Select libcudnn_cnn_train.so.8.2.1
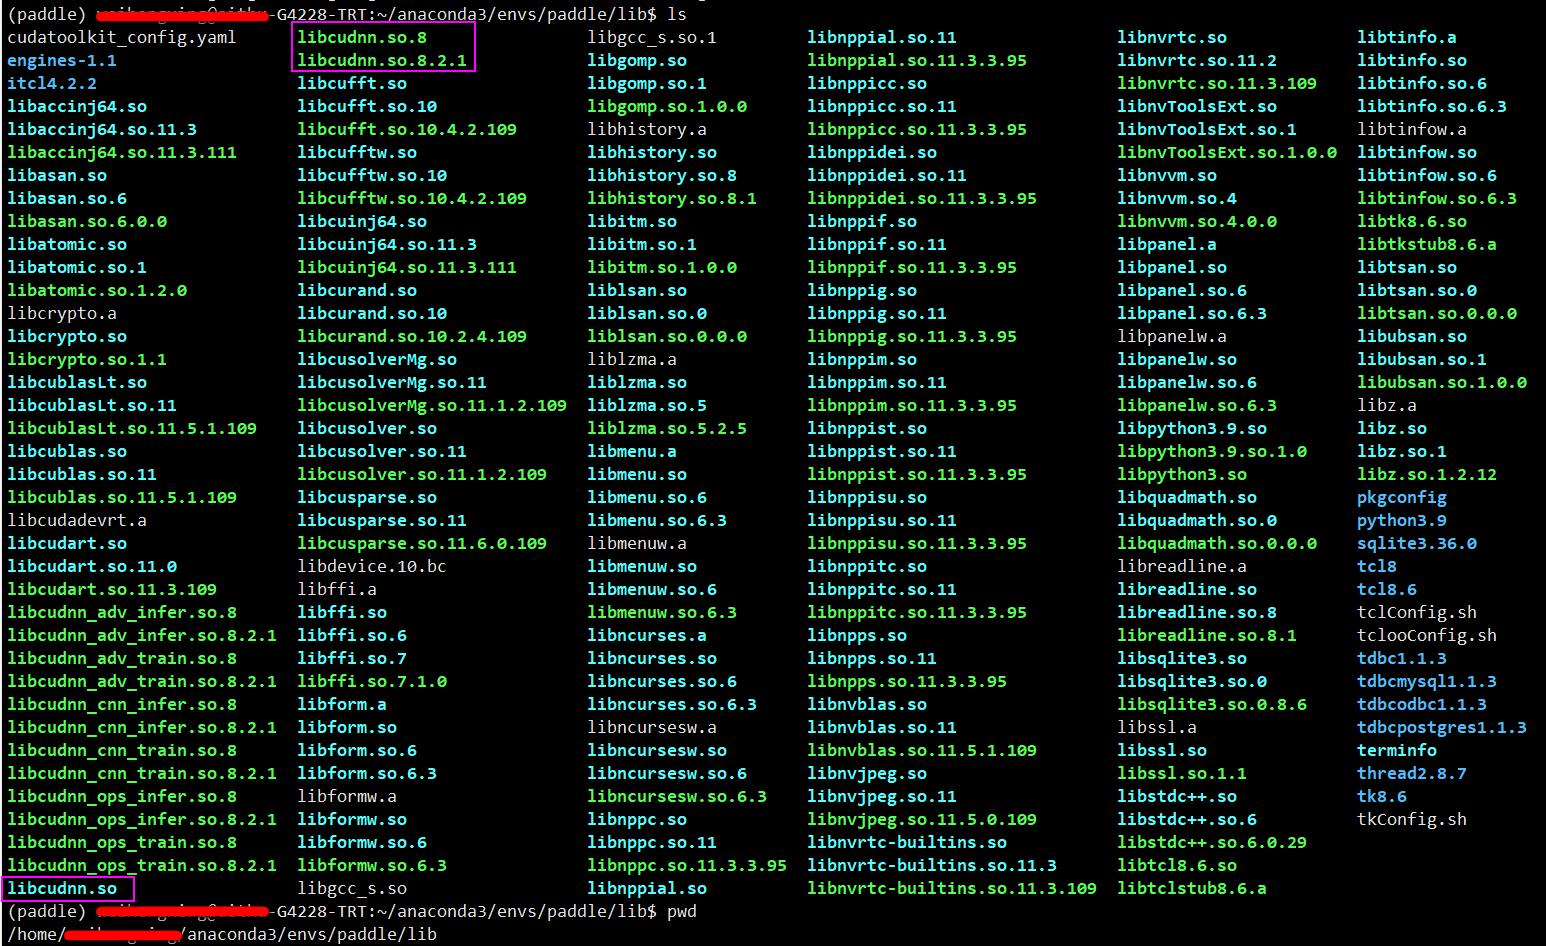Image resolution: width=1546 pixels, height=946 pixels. (x=142, y=773)
